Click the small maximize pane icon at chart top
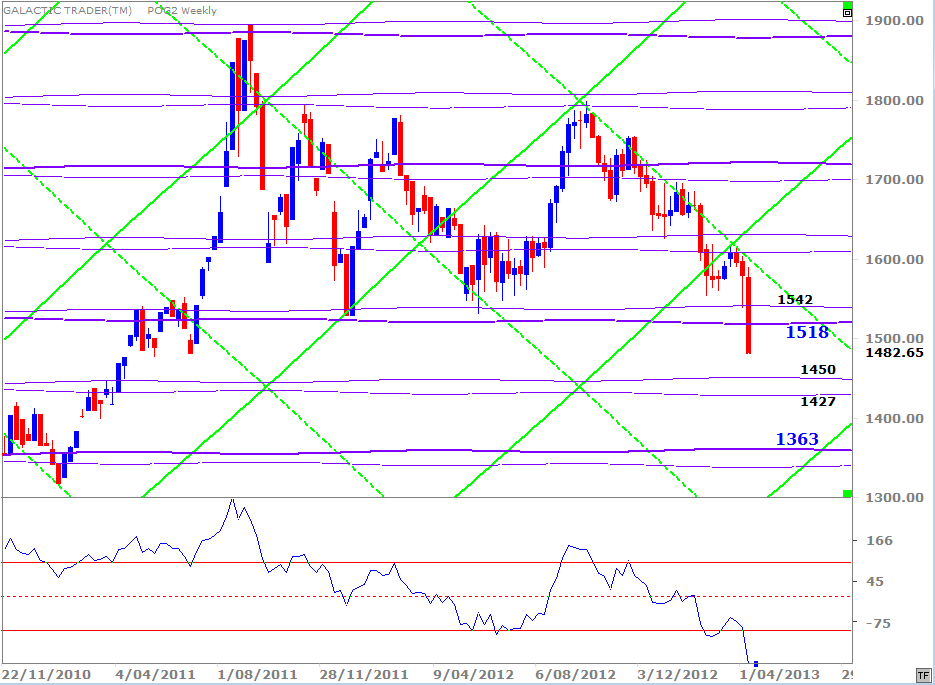935x685 pixels. pos(847,12)
